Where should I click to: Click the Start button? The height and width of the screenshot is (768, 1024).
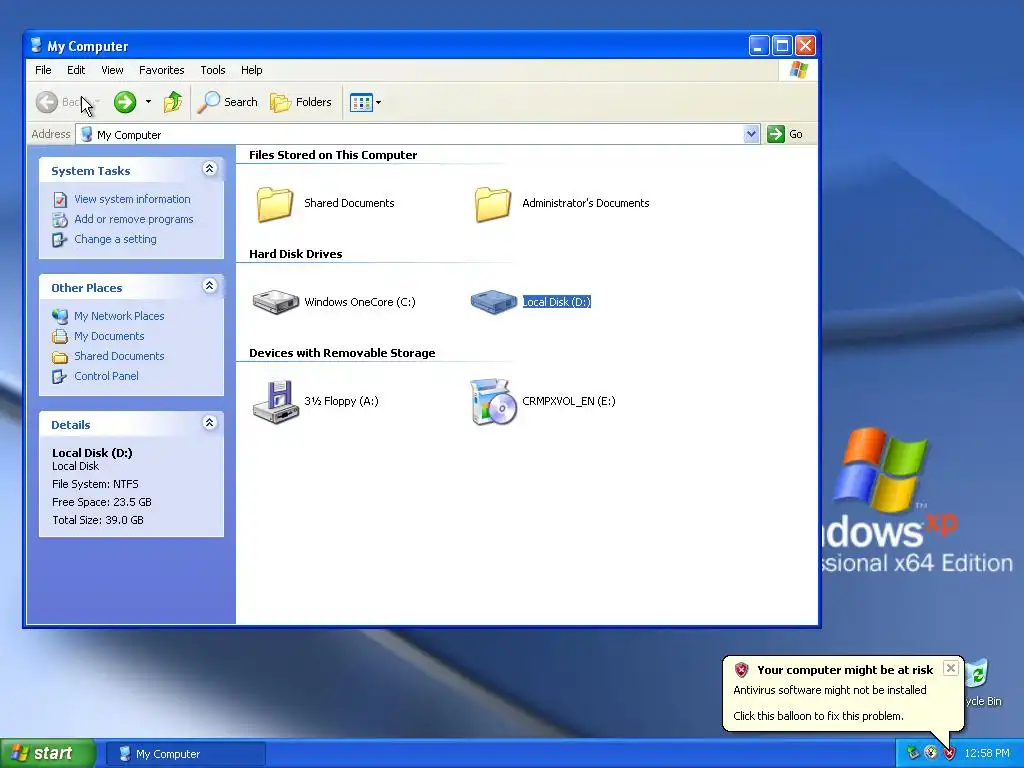coord(47,753)
